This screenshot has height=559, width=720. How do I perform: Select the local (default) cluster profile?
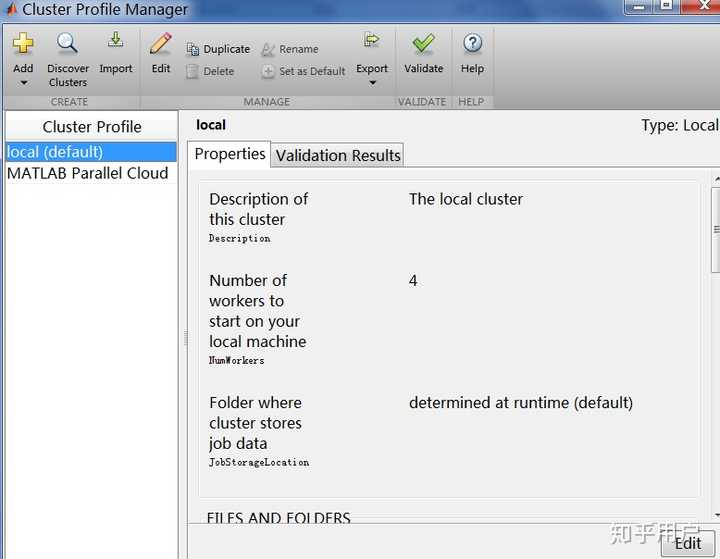(x=91, y=152)
